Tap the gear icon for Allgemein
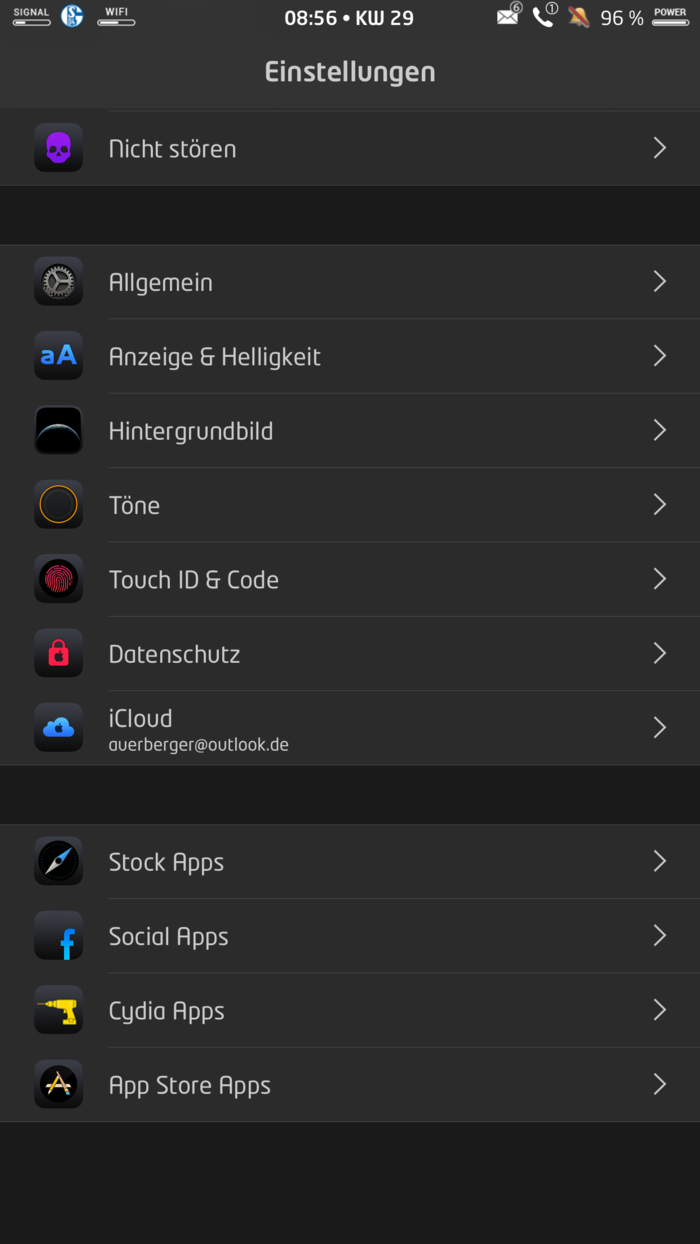 (58, 282)
